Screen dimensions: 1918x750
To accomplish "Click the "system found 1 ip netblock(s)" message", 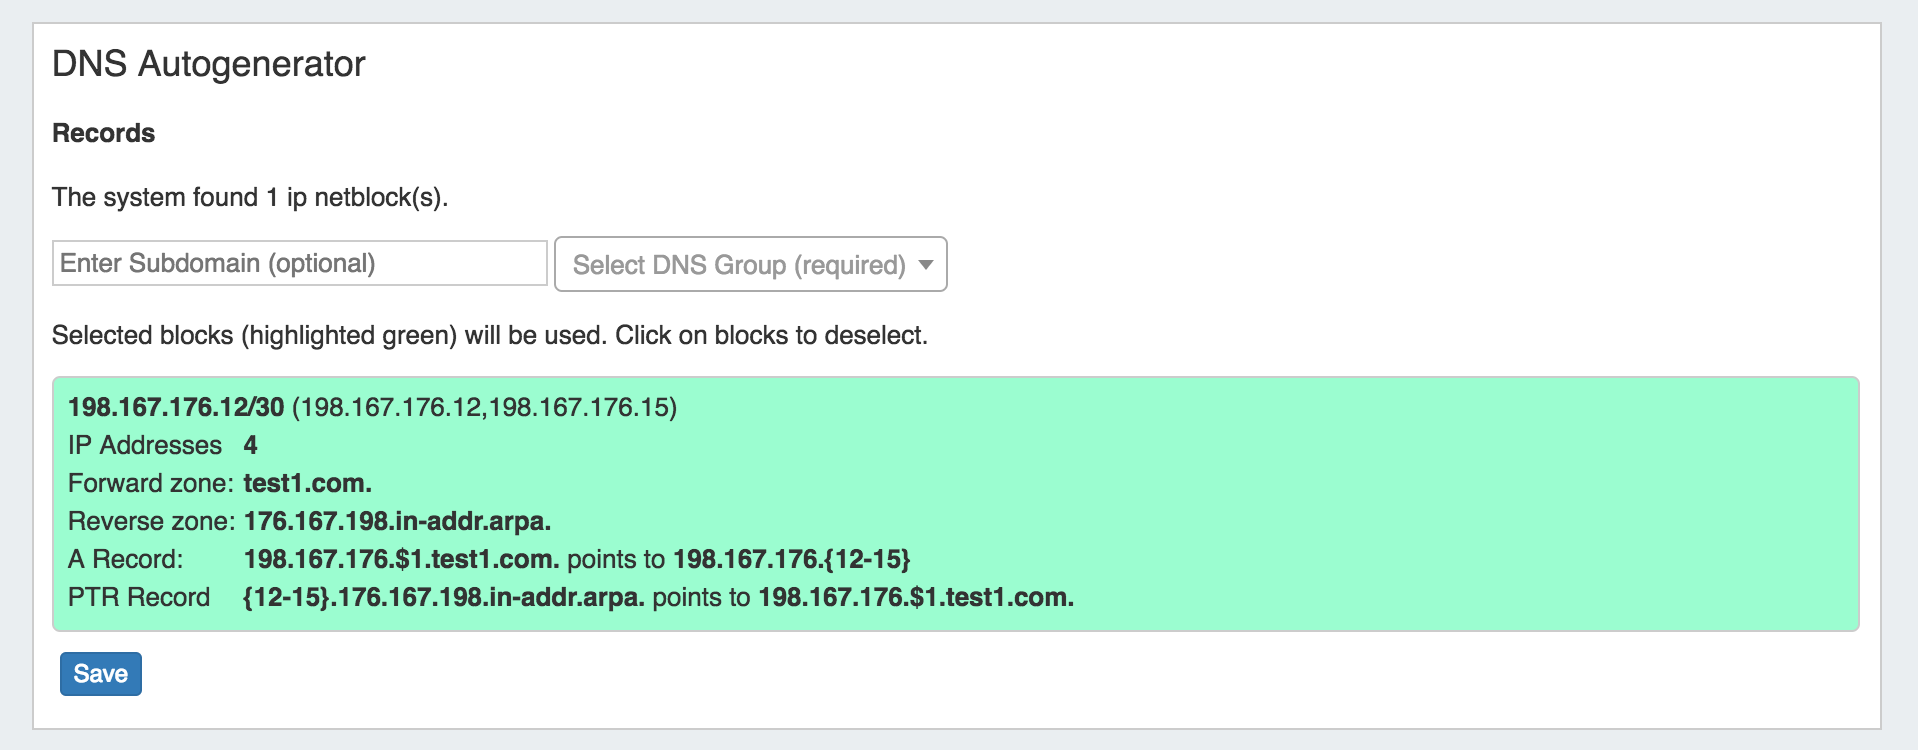I will tap(250, 197).
